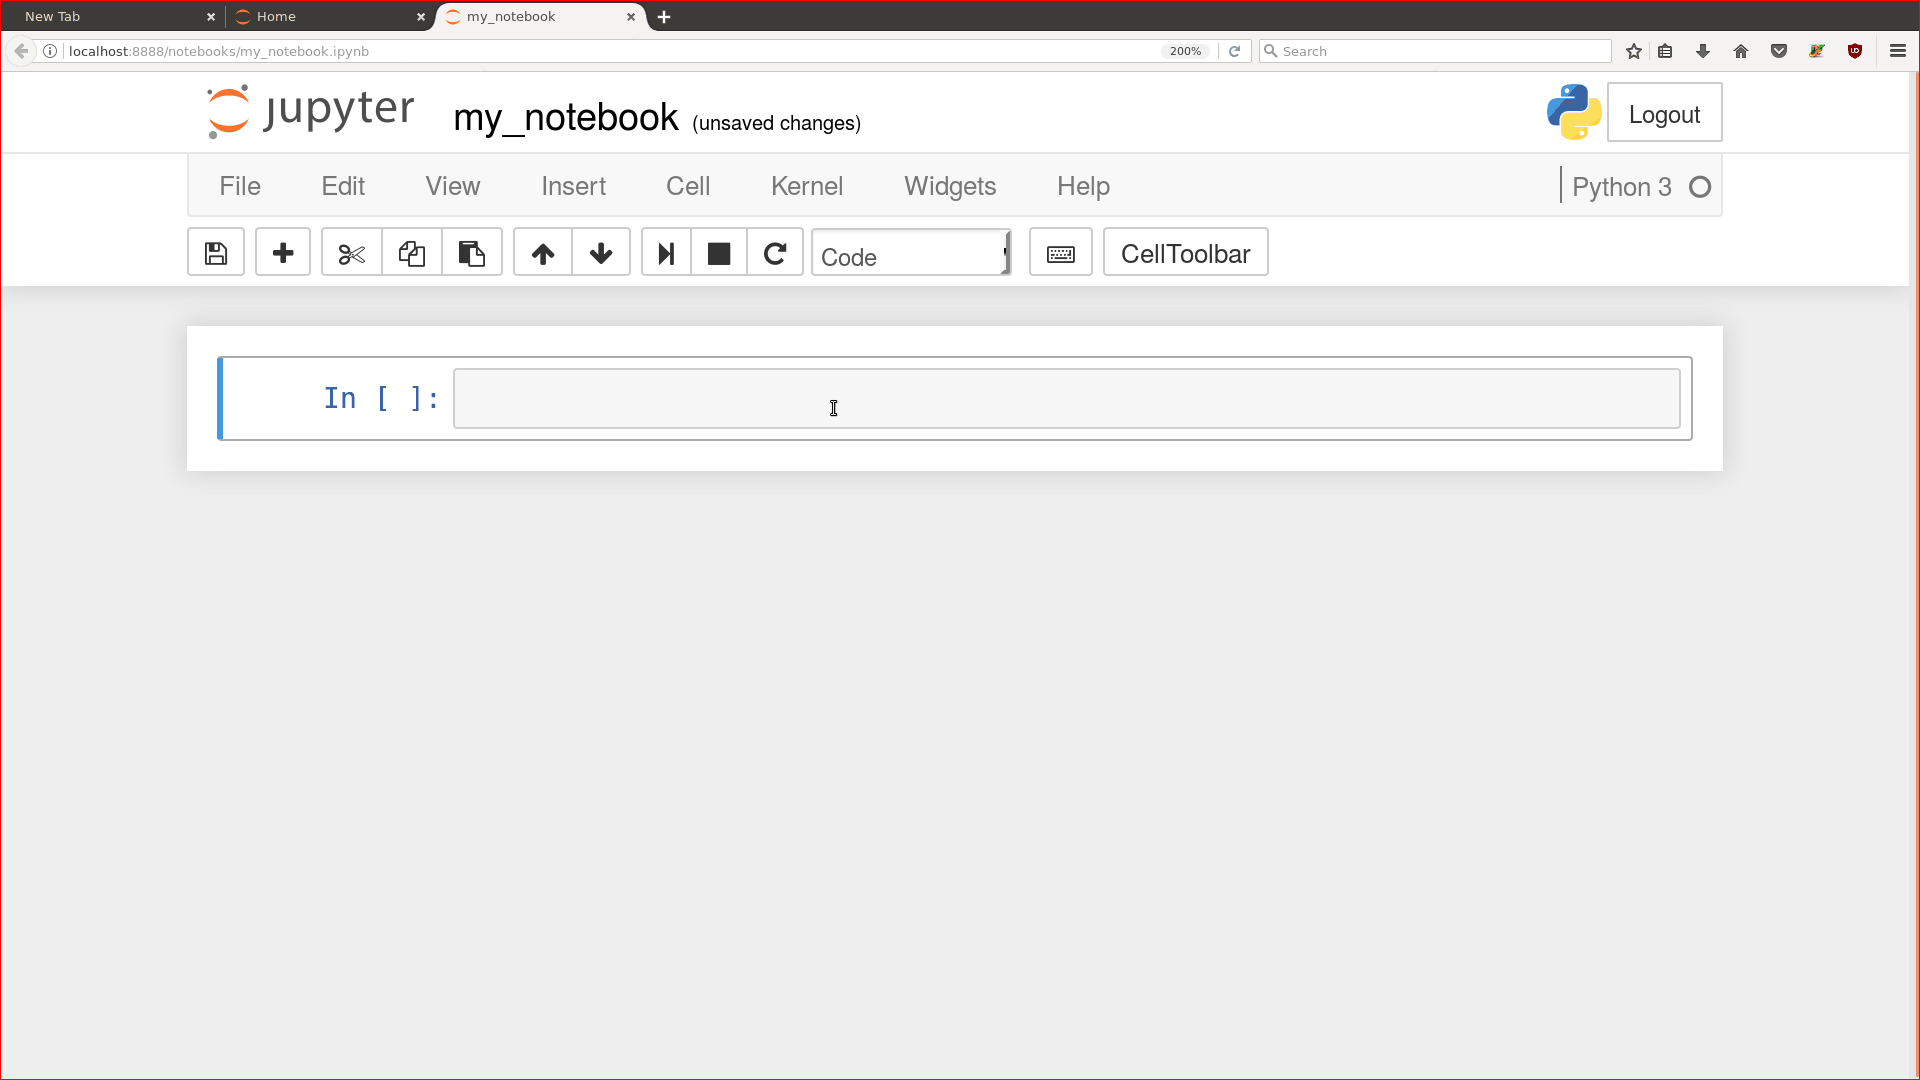This screenshot has height=1080, width=1920.
Task: Close the Home browser tab
Action: 421,17
